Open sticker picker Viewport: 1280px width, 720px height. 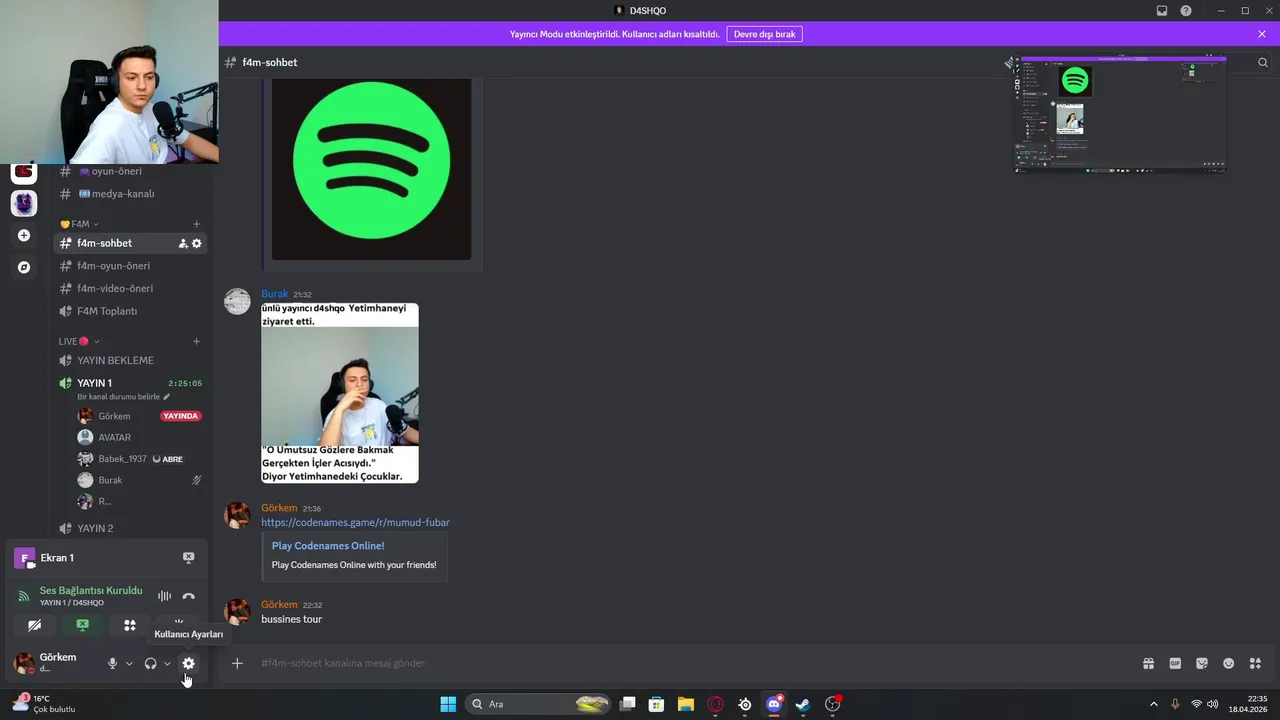[1202, 663]
